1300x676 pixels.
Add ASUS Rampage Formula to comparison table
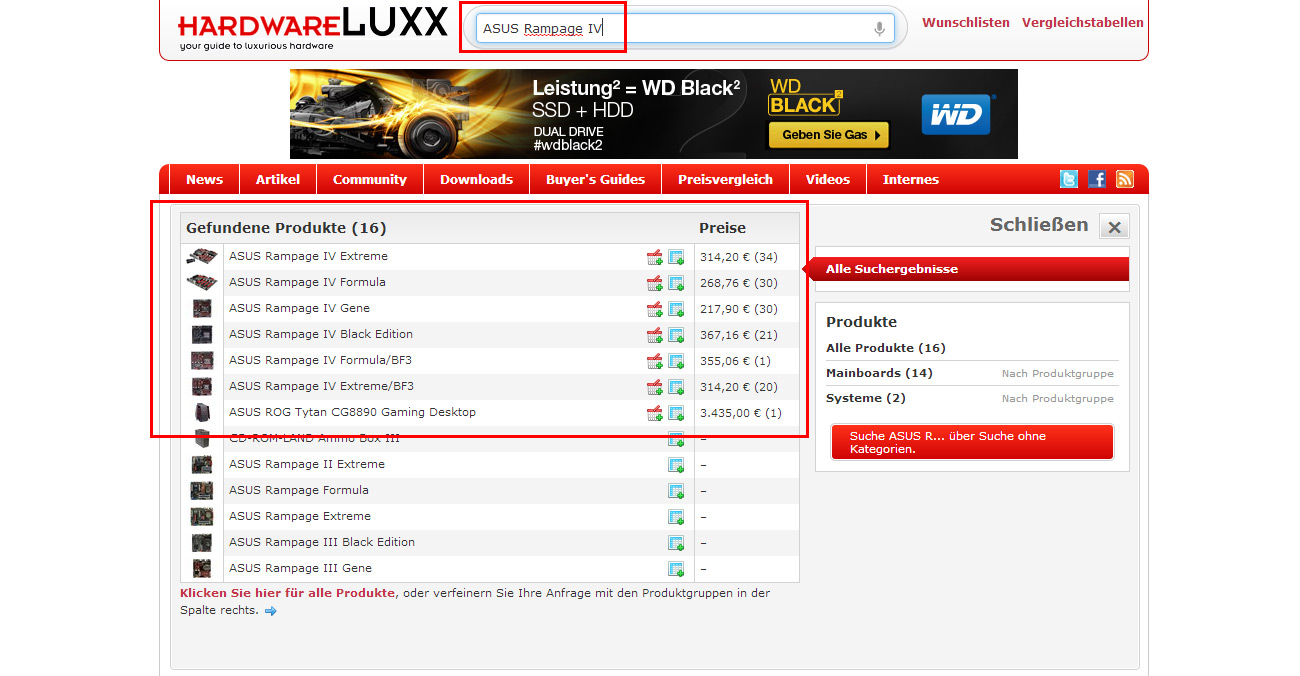coord(676,491)
